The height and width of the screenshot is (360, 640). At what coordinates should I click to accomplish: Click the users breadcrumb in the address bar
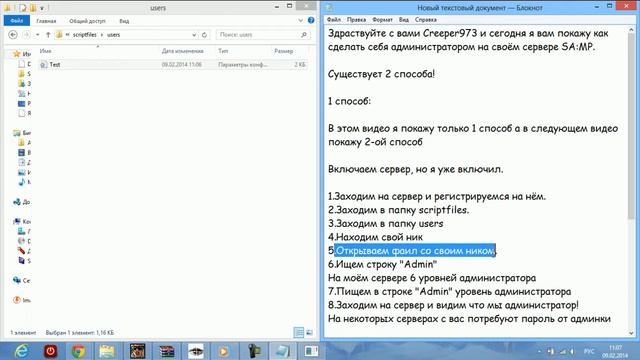click(113, 35)
